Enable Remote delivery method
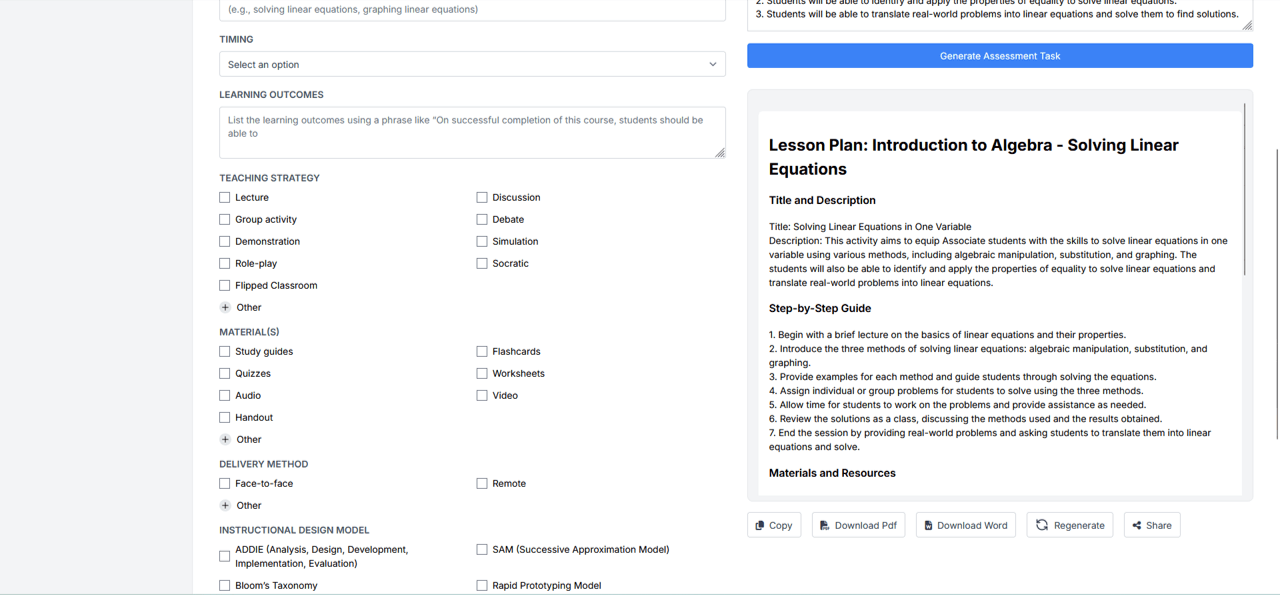The image size is (1280, 595). coord(481,483)
